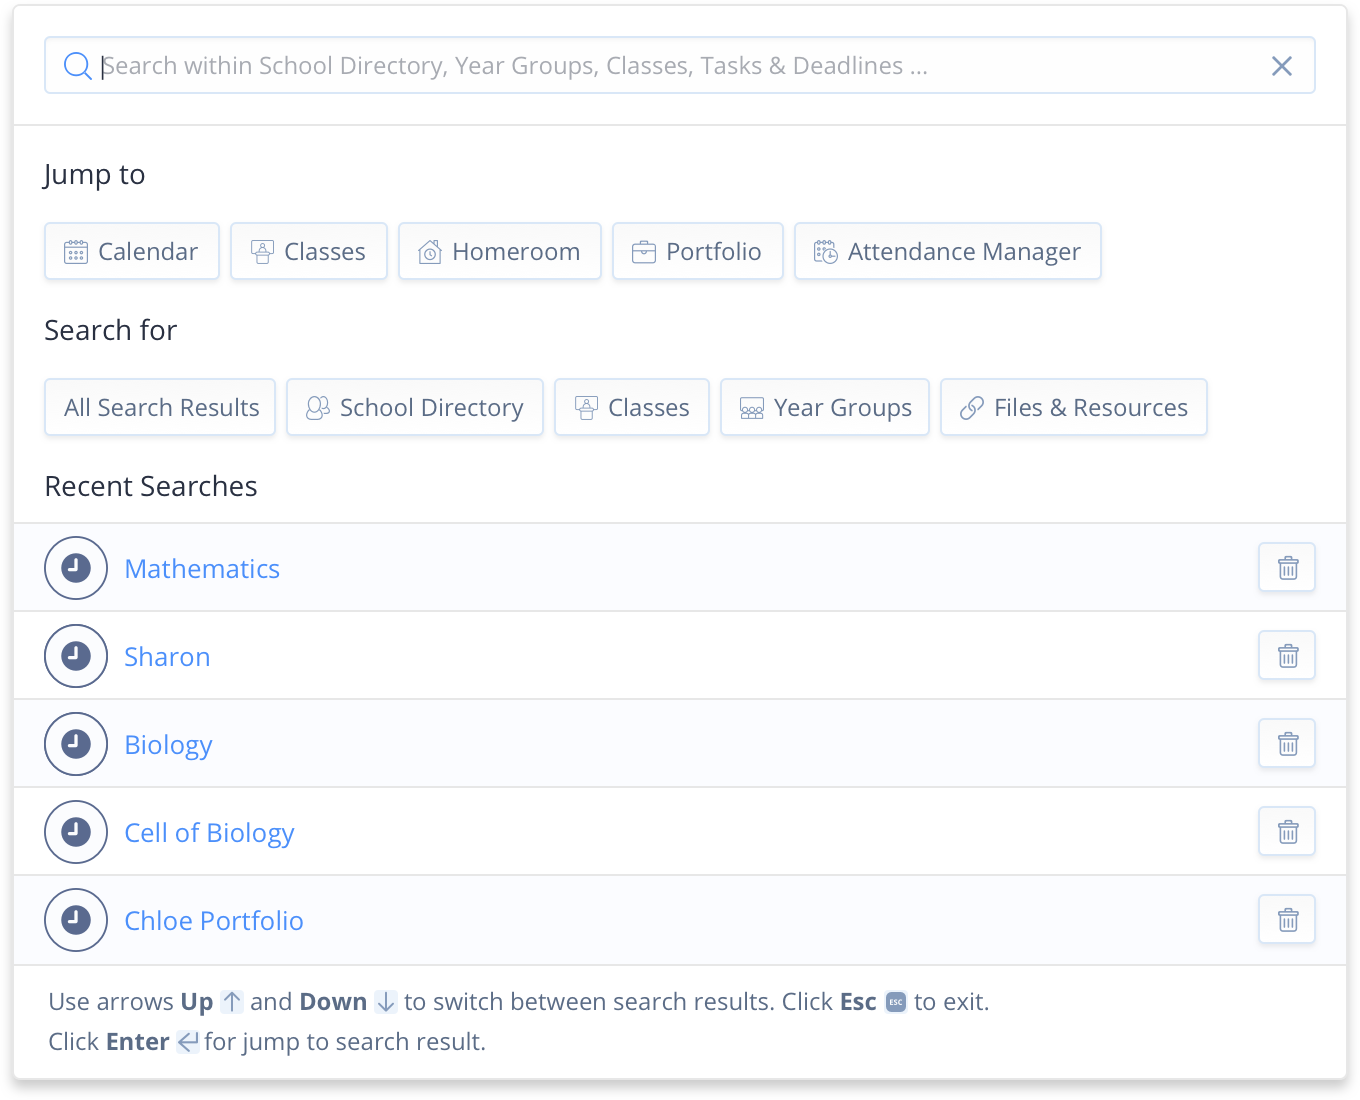Image resolution: width=1360 pixels, height=1100 pixels.
Task: Remove Chloe Portfolio recent search
Action: pos(1287,920)
